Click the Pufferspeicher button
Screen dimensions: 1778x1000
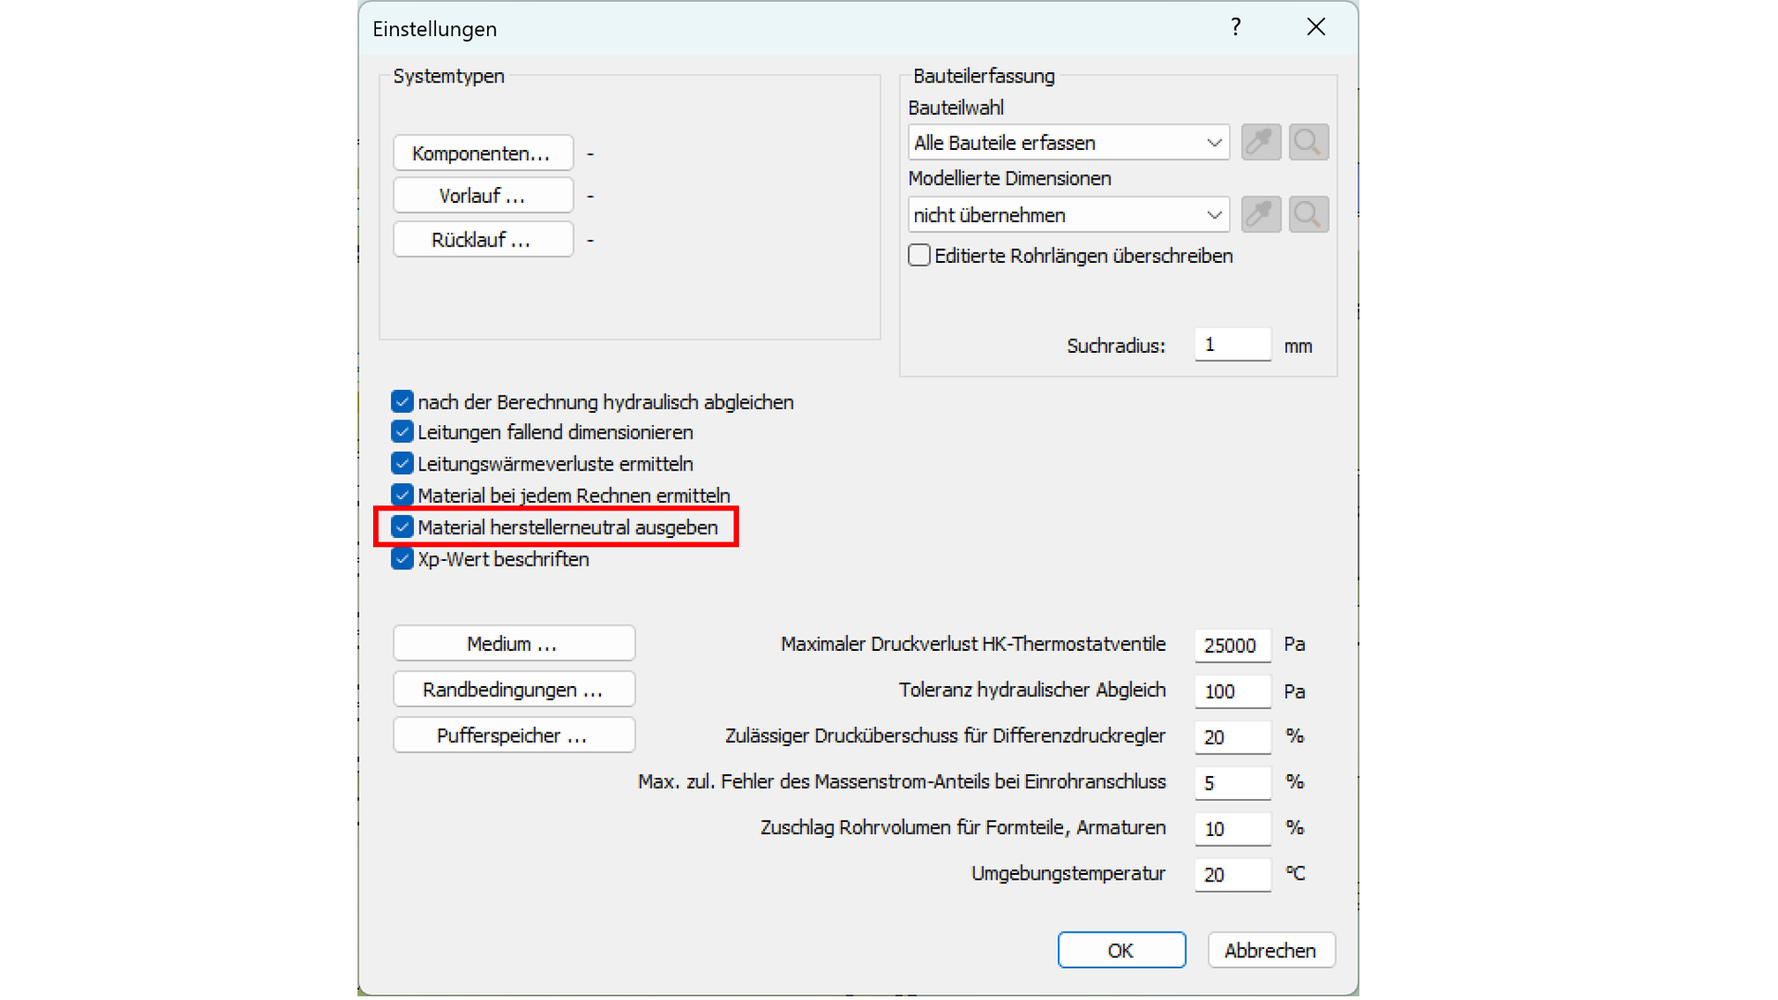tap(513, 736)
